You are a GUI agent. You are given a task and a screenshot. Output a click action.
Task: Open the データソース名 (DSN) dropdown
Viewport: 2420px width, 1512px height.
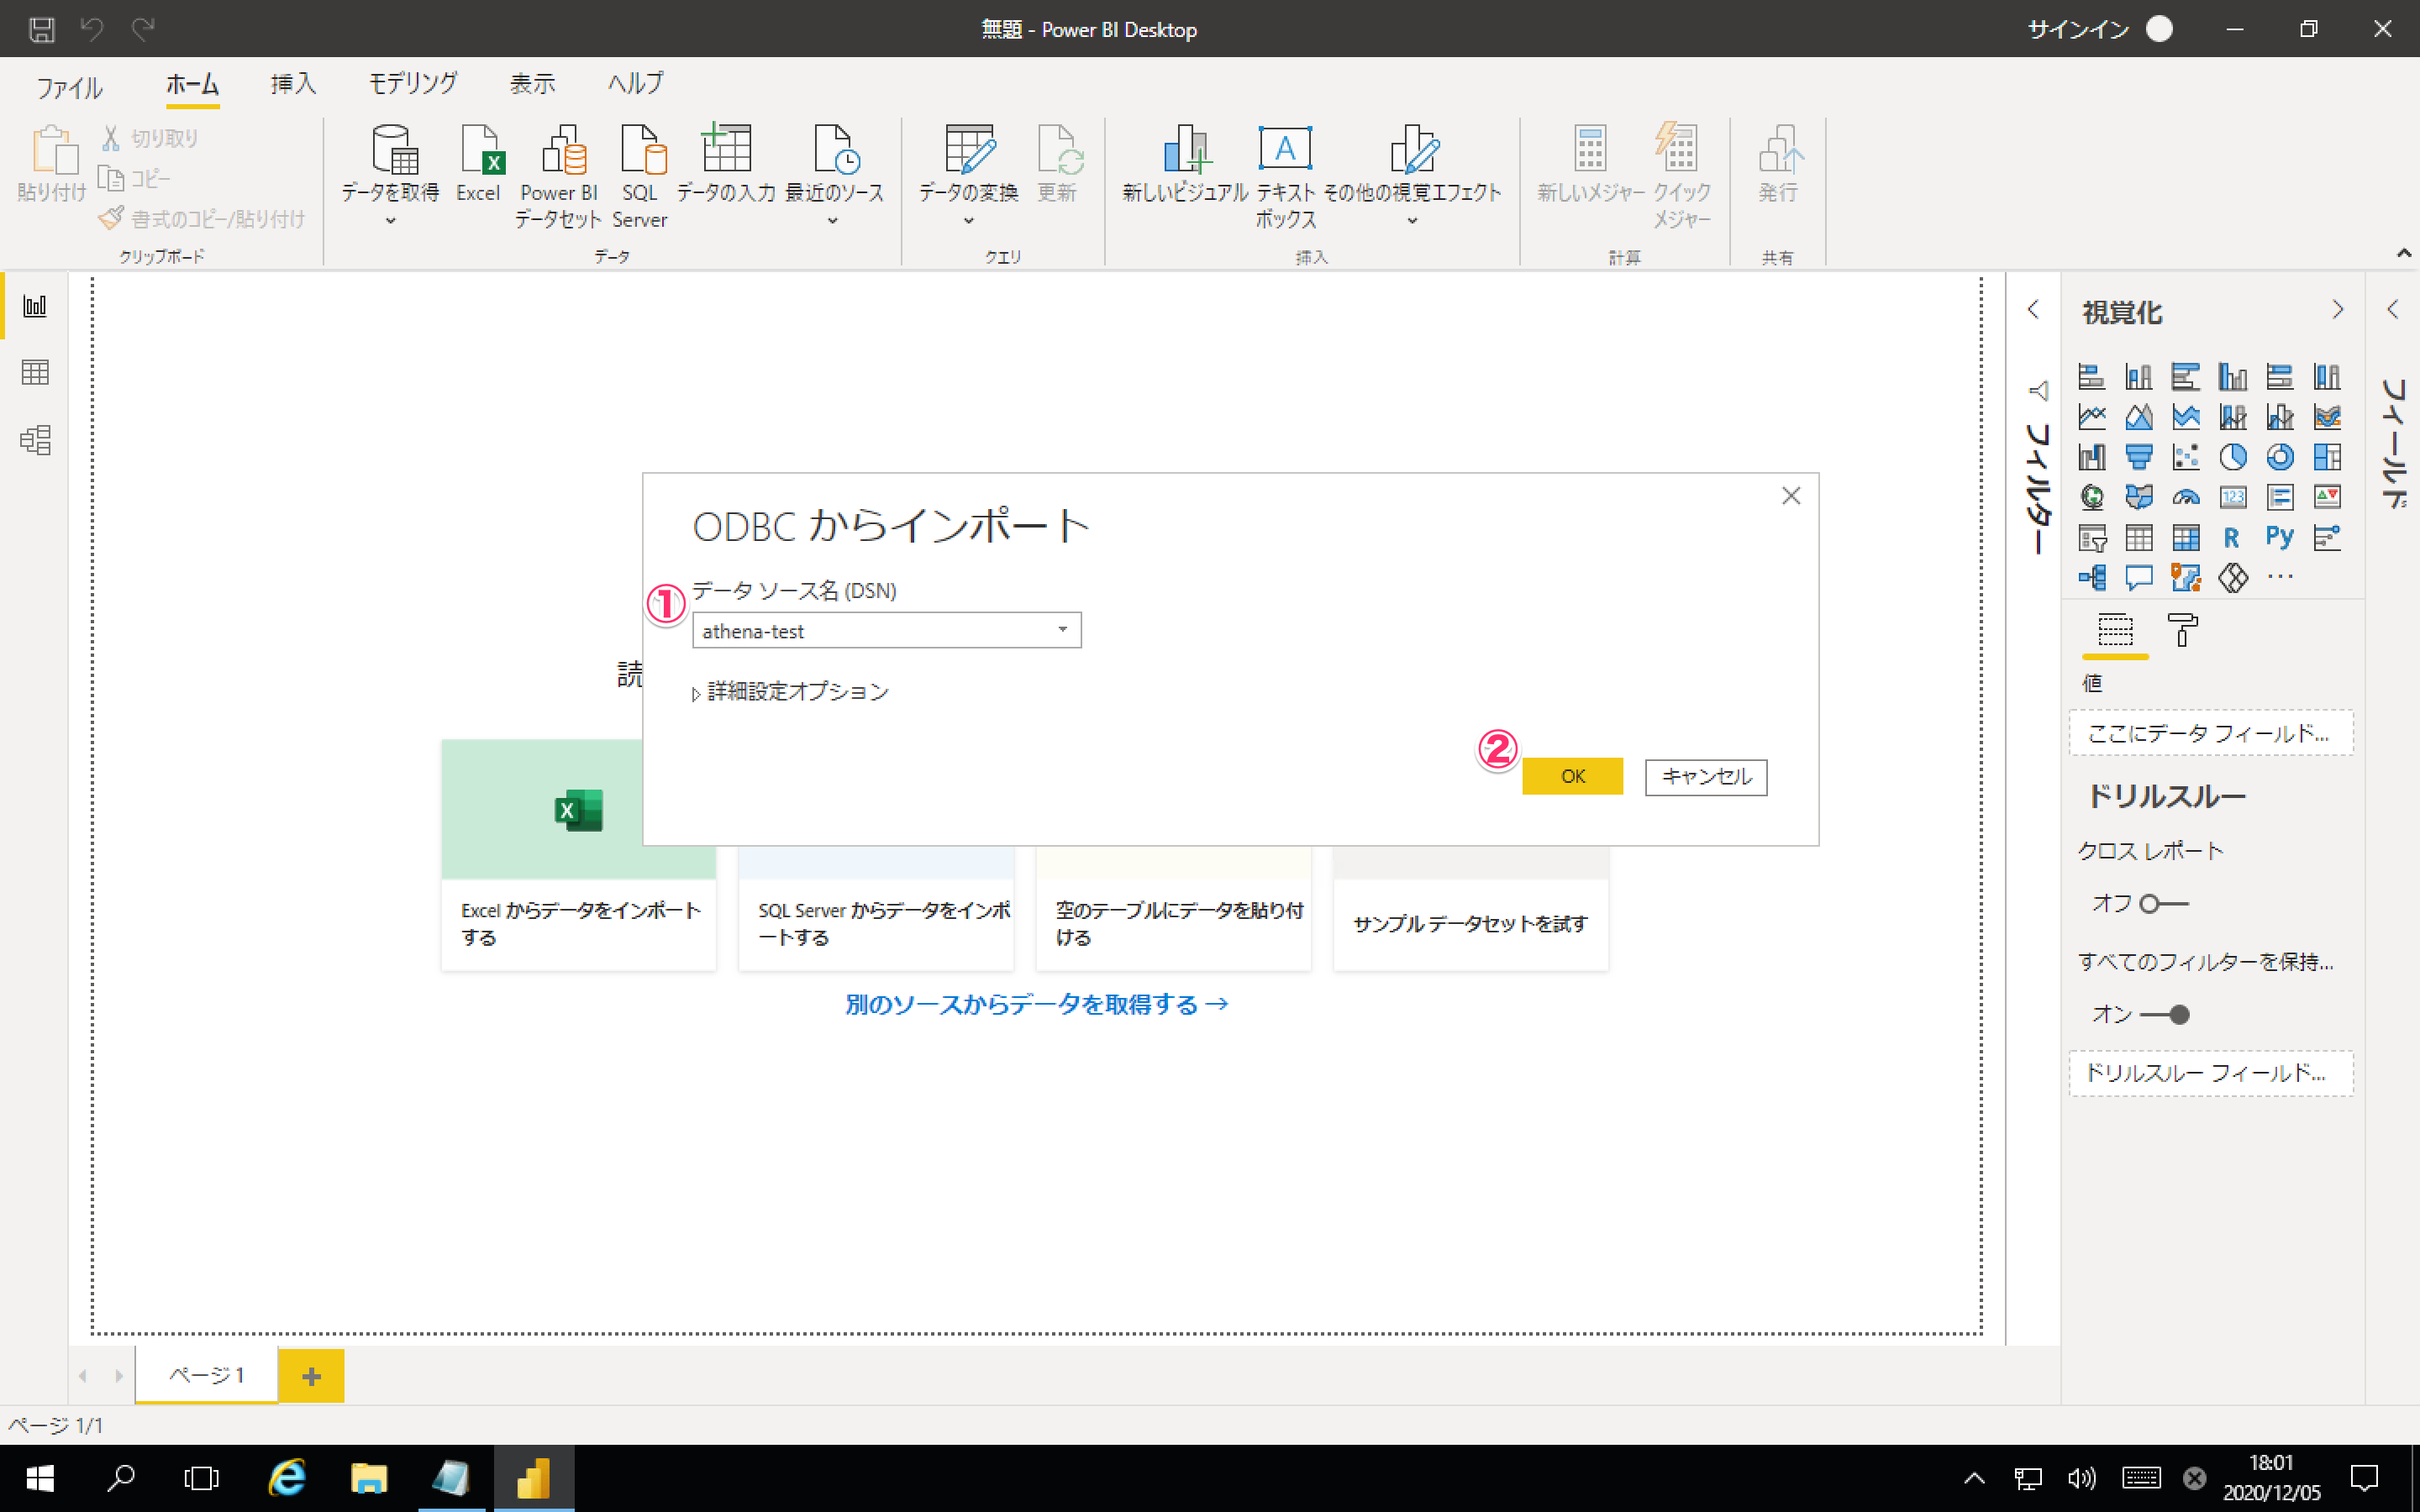pos(1062,630)
